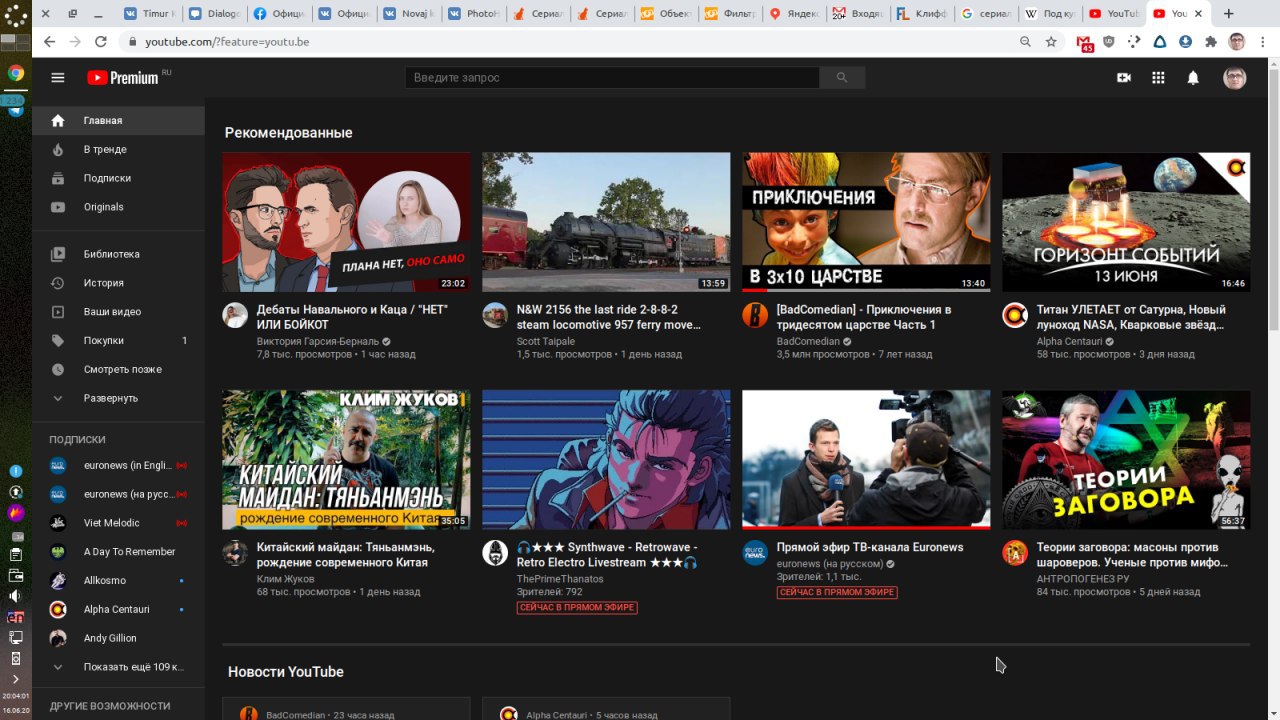Open Смотреть позже in sidebar
Screen dimensions: 1280x720
(x=118, y=369)
